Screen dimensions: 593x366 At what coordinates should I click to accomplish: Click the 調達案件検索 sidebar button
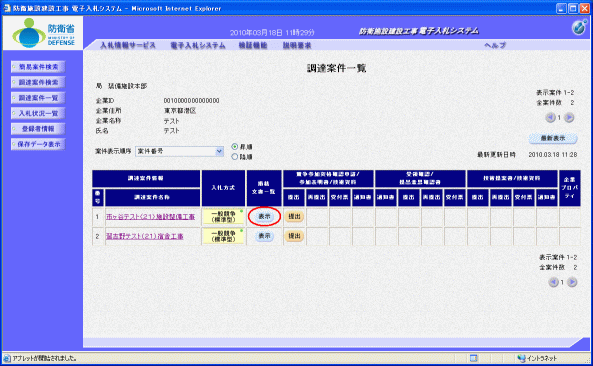[38, 82]
